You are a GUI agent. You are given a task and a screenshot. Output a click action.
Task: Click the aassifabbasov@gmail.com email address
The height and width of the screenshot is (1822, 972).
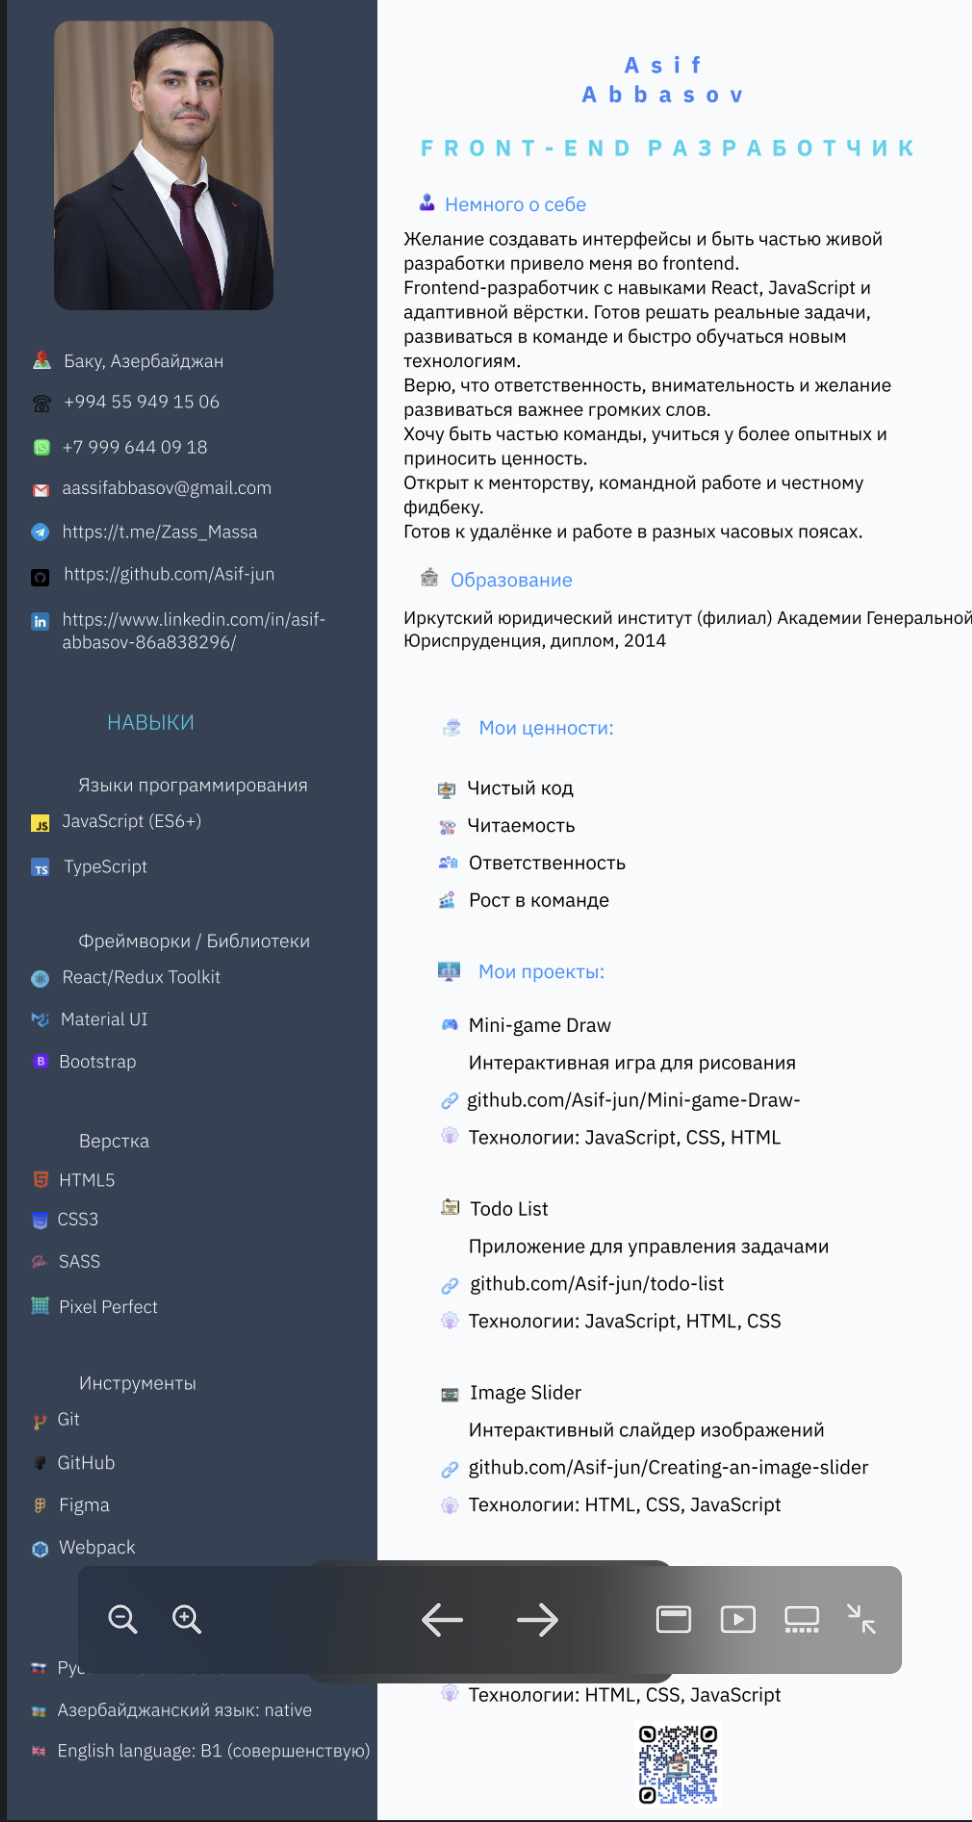[167, 488]
